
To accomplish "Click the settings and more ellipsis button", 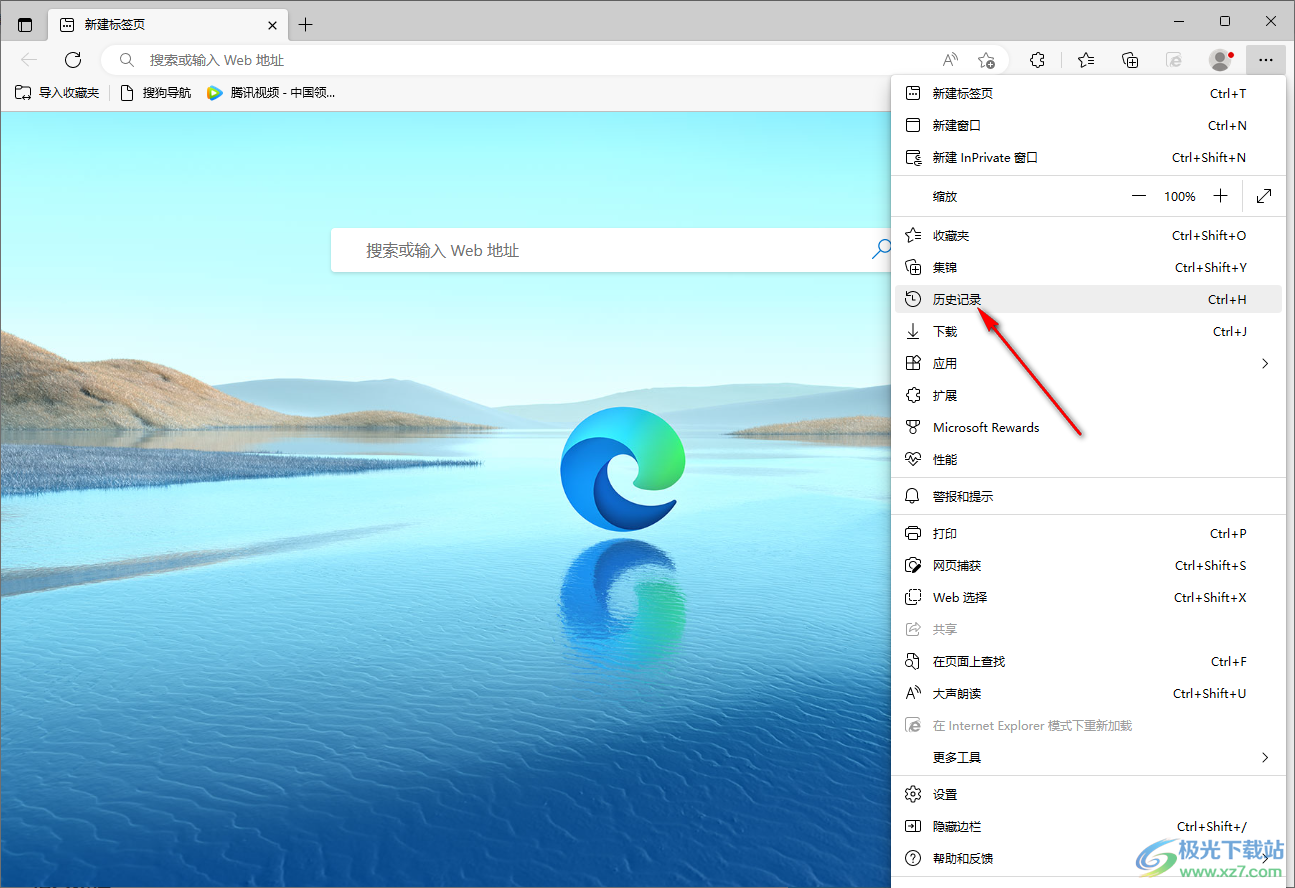I will (x=1266, y=60).
